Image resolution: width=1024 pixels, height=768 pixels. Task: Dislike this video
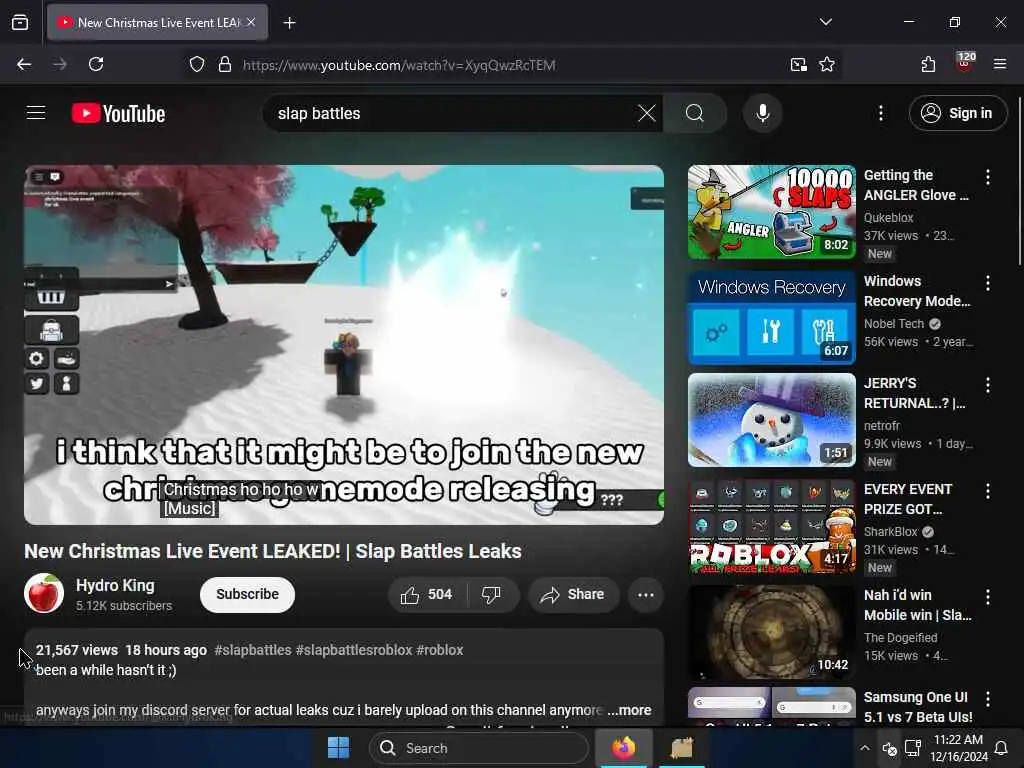click(491, 594)
